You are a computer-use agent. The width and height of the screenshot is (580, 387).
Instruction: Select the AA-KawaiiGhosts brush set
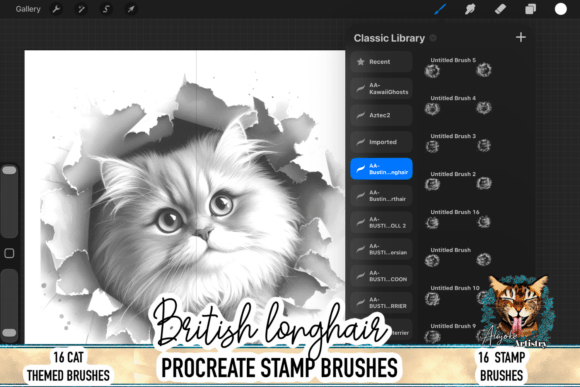tap(381, 88)
